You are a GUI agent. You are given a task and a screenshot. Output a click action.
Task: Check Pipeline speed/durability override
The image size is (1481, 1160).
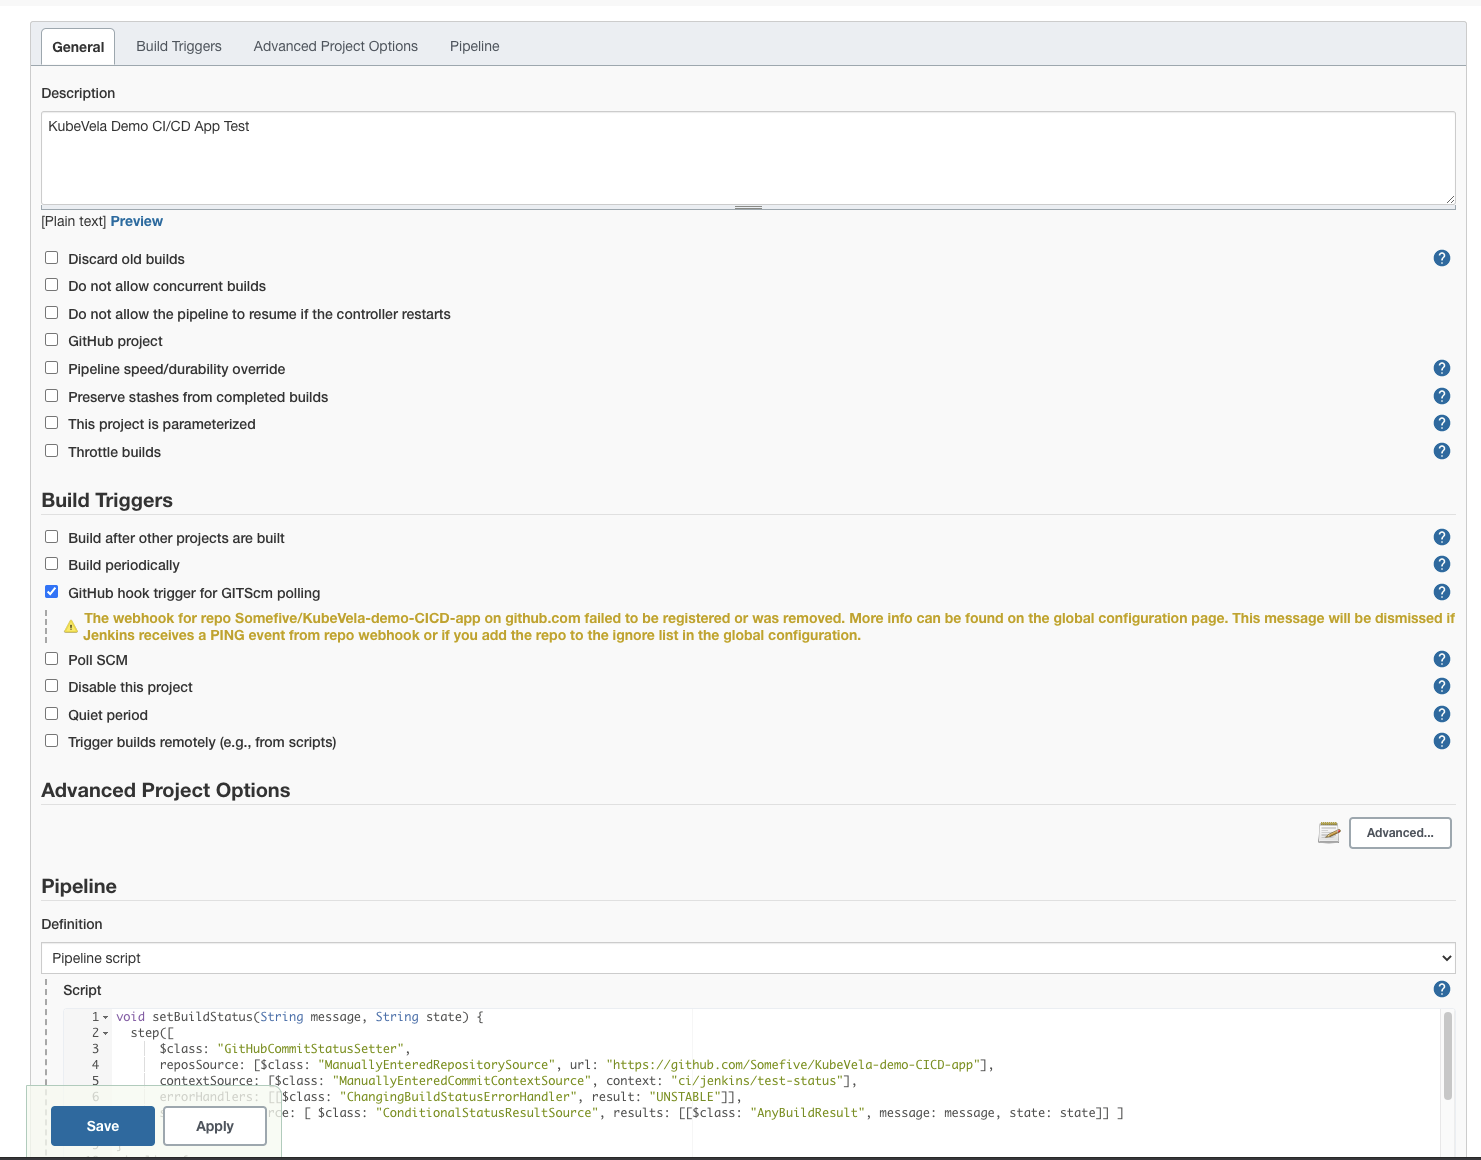(x=52, y=368)
